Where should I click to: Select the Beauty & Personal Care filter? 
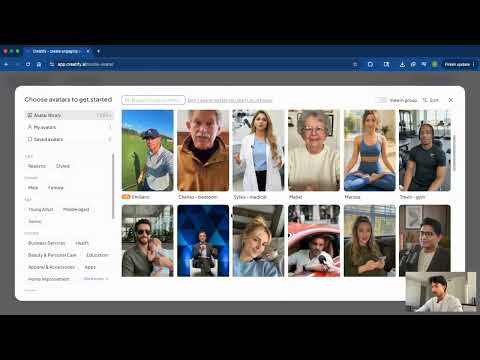tap(52, 255)
